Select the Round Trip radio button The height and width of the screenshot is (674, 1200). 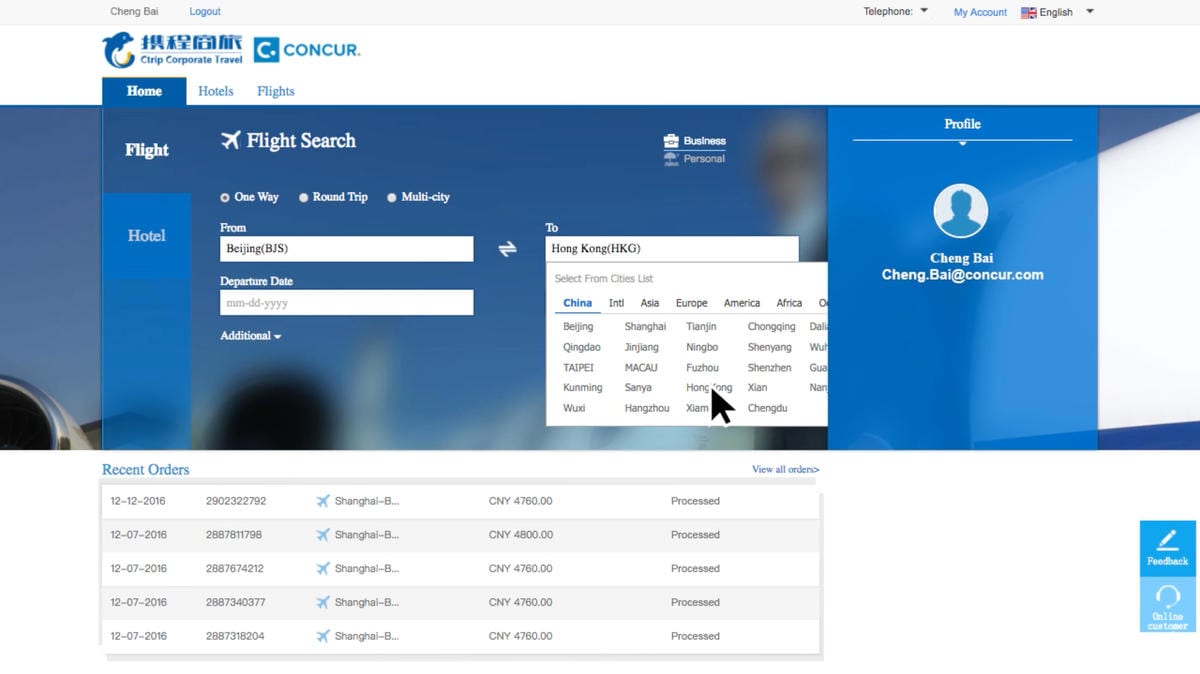click(304, 198)
